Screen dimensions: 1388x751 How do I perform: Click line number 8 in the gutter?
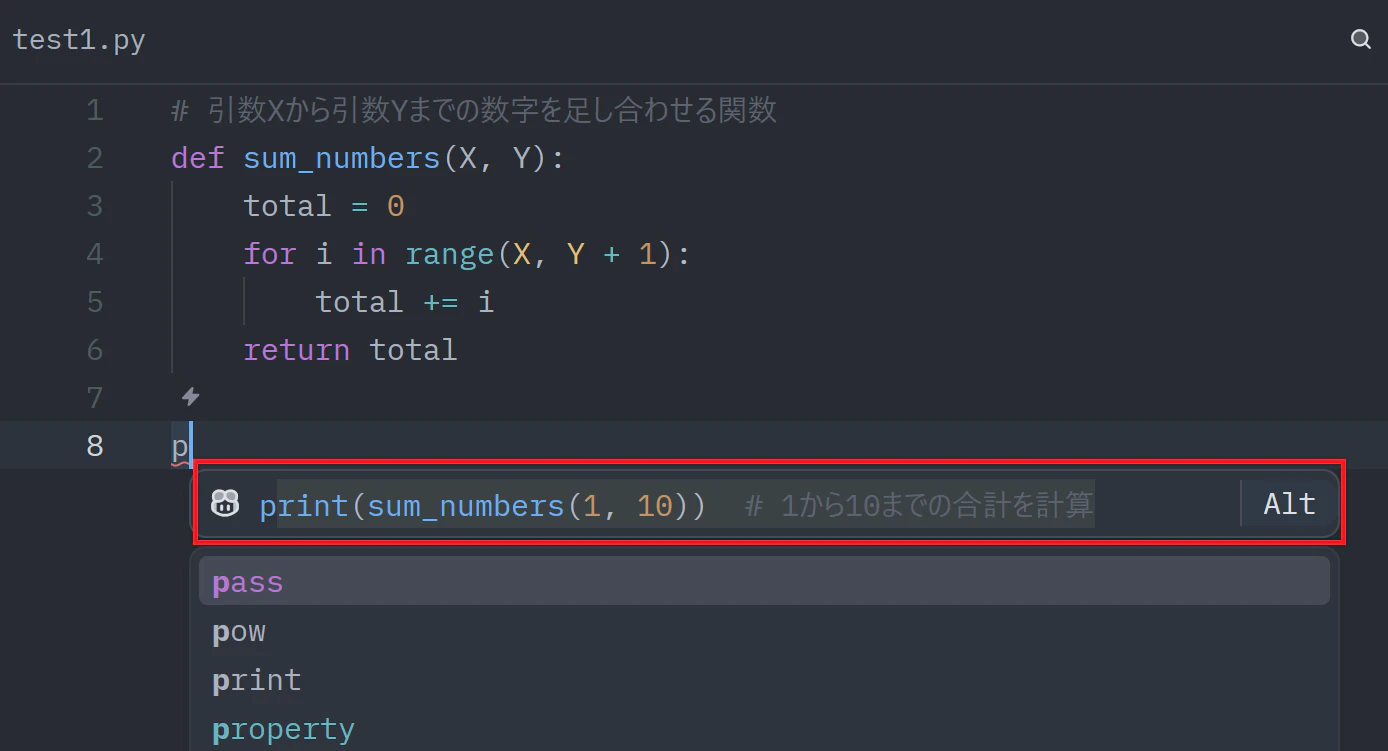tap(95, 446)
